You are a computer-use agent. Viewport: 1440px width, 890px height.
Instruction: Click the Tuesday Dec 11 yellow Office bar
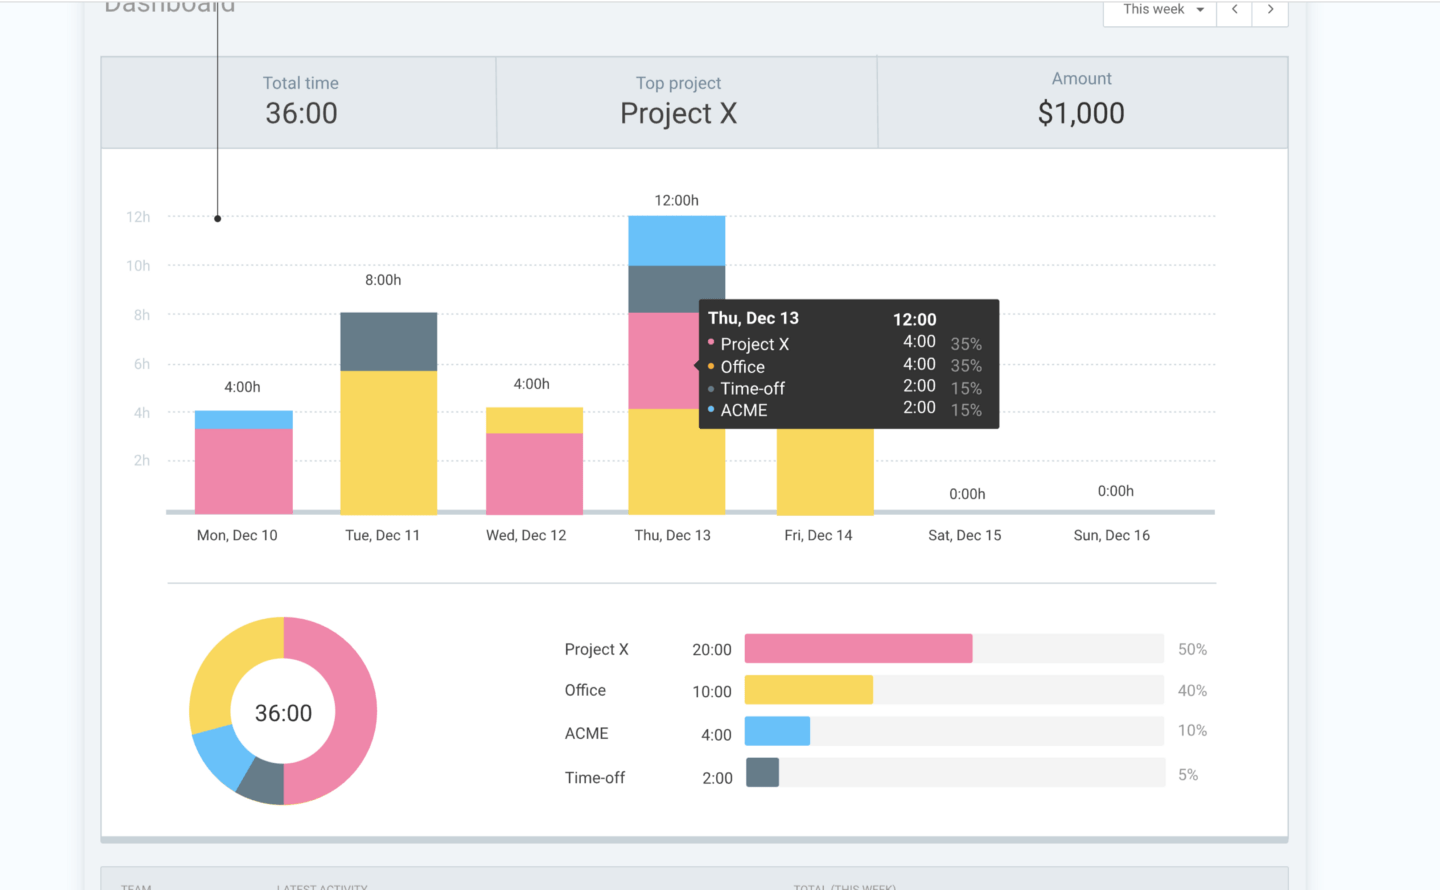pos(388,442)
